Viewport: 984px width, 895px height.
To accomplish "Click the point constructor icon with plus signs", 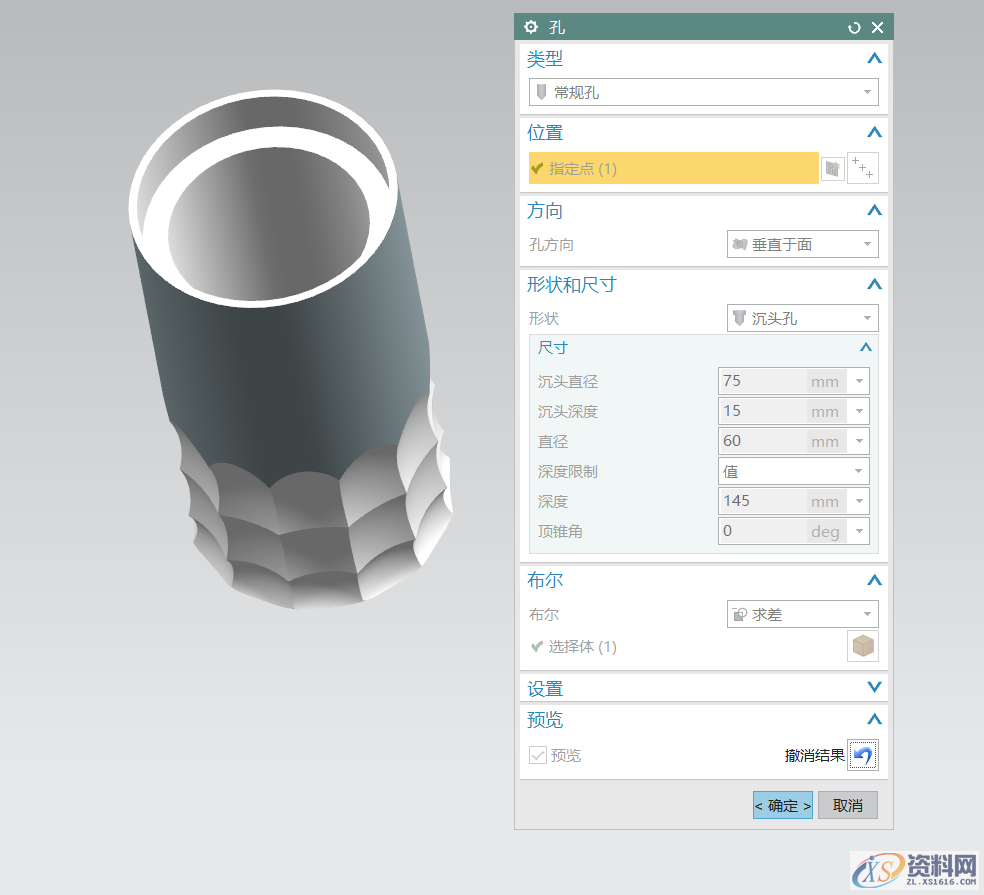I will pos(862,169).
